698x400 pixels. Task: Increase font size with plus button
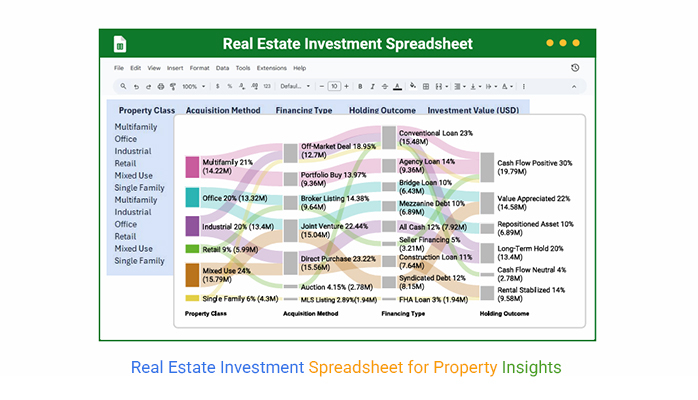click(345, 86)
